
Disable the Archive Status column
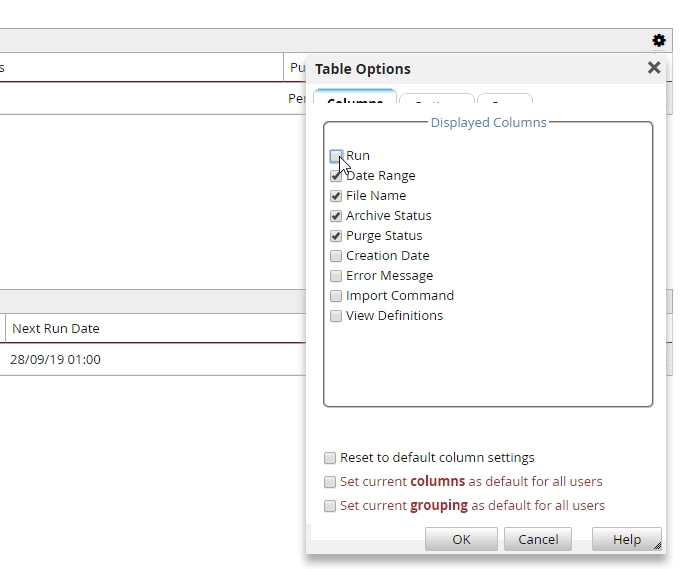(x=336, y=216)
